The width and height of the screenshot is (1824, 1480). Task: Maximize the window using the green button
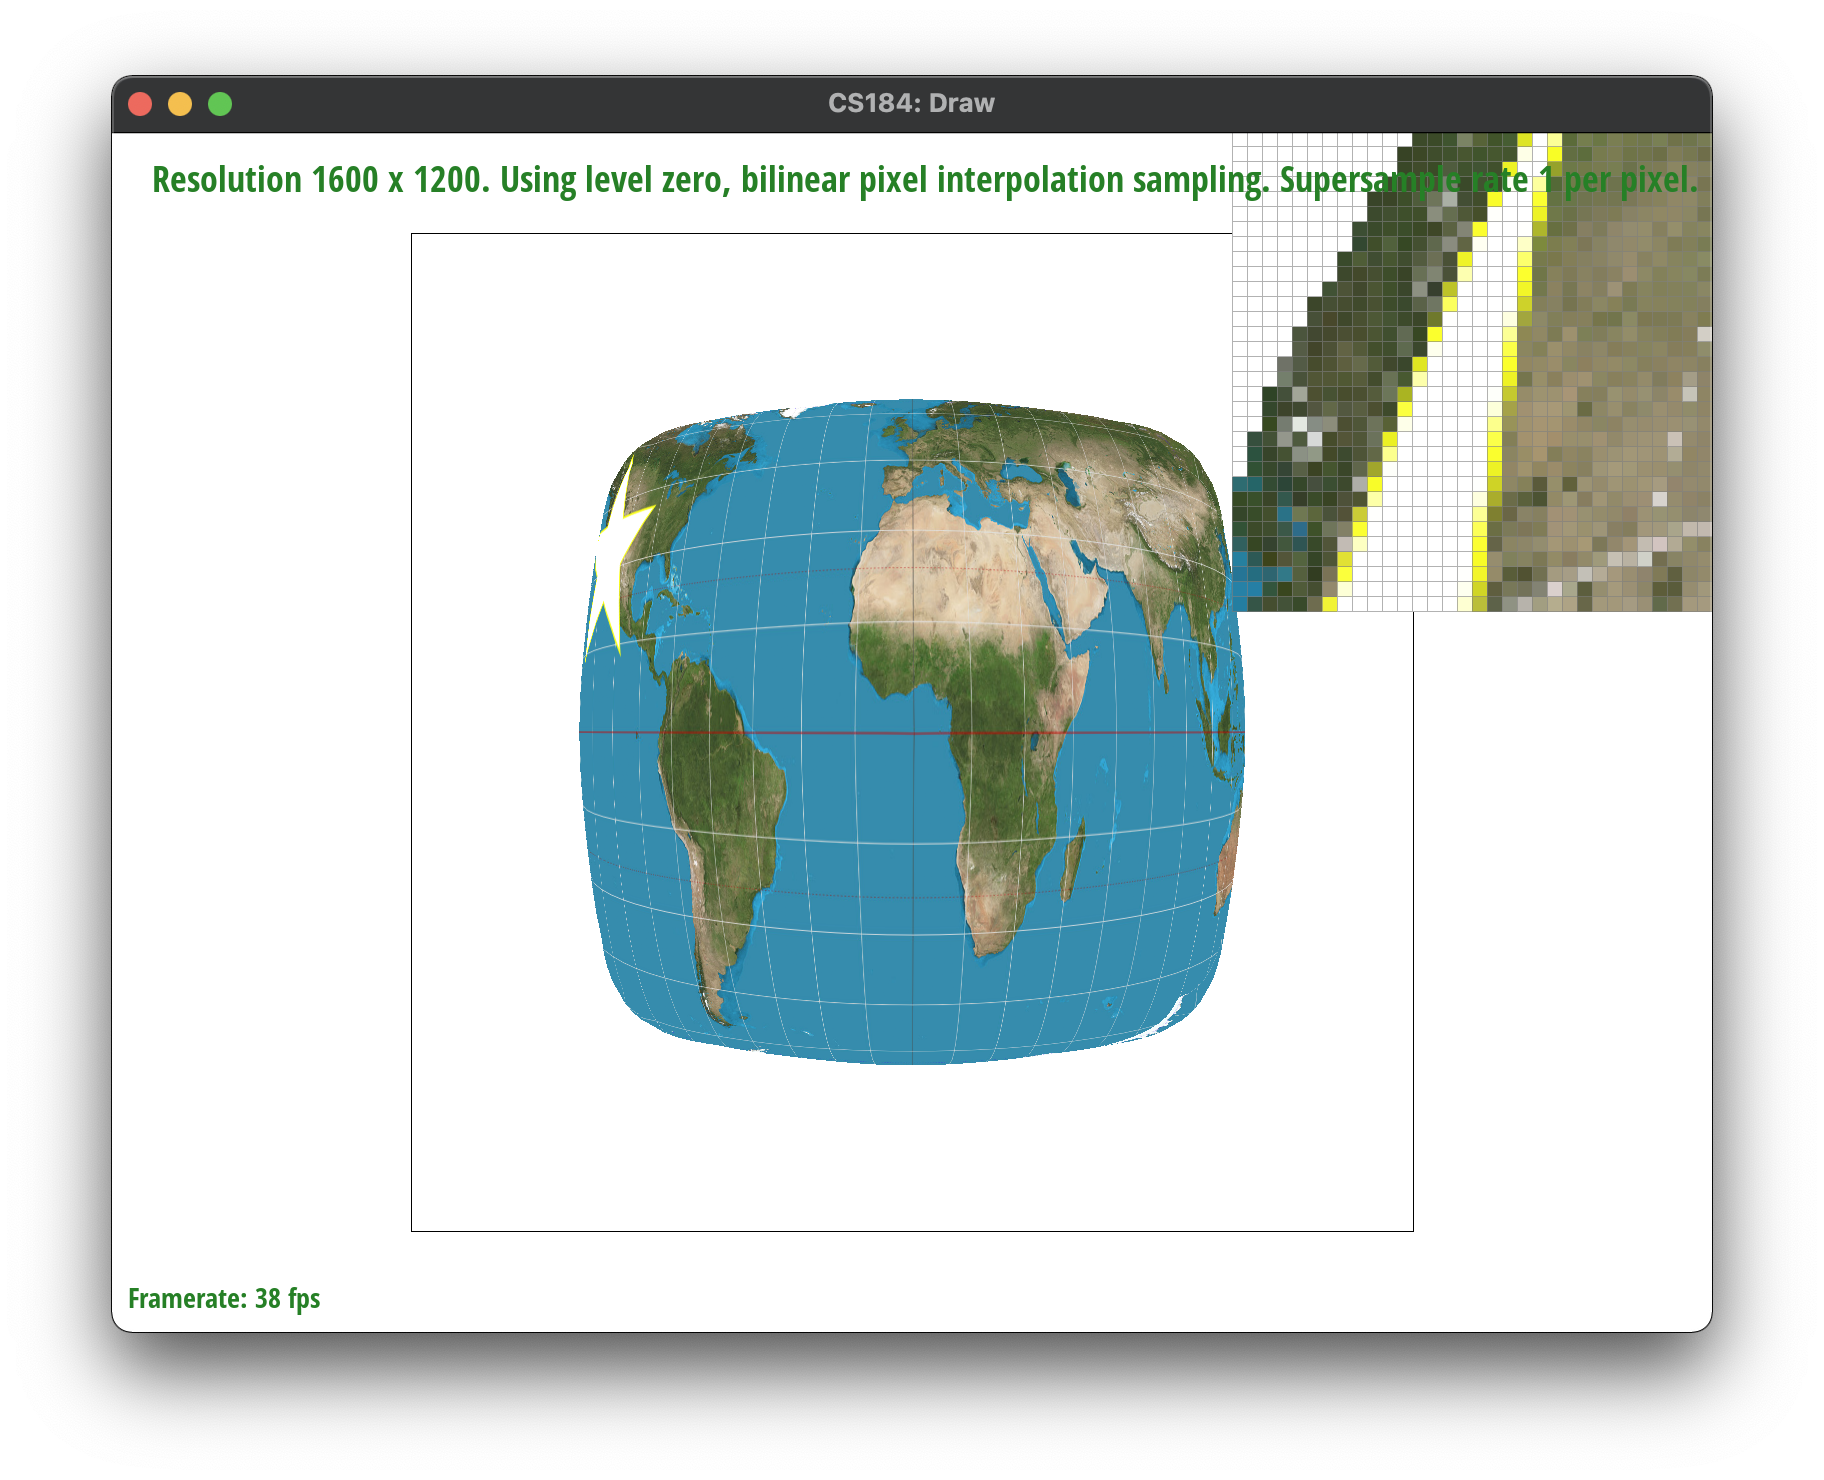pyautogui.click(x=220, y=104)
